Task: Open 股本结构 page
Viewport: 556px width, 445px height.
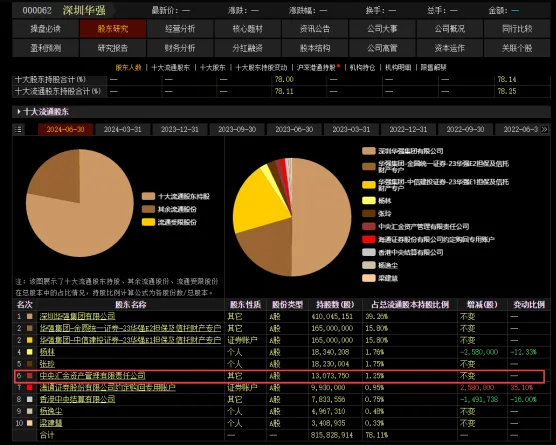Action: click(x=315, y=48)
